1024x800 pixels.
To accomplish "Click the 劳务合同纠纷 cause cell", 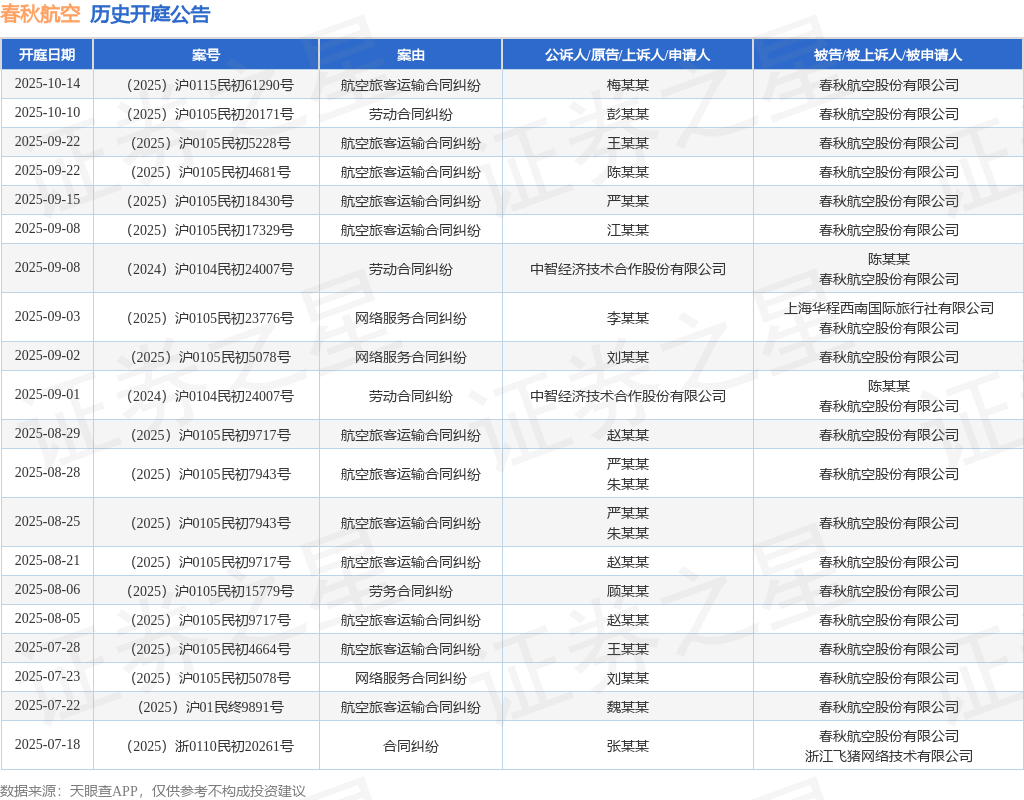I will tap(411, 591).
